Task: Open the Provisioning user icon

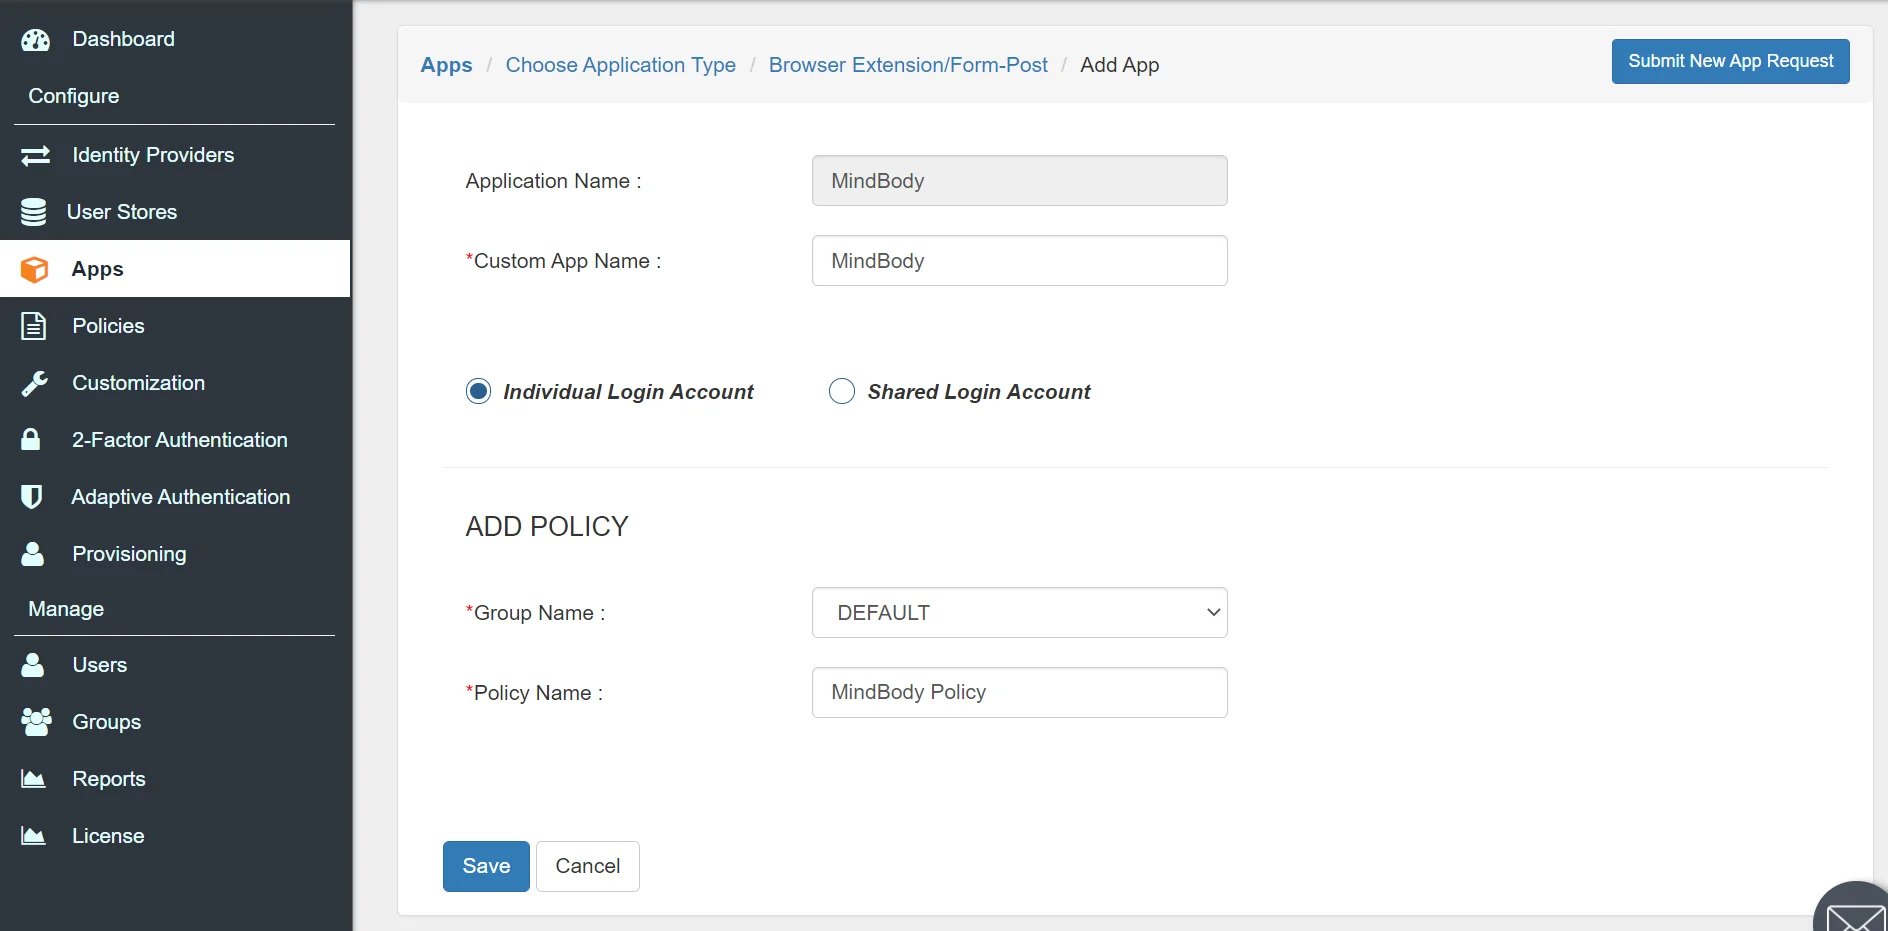Action: (x=32, y=553)
